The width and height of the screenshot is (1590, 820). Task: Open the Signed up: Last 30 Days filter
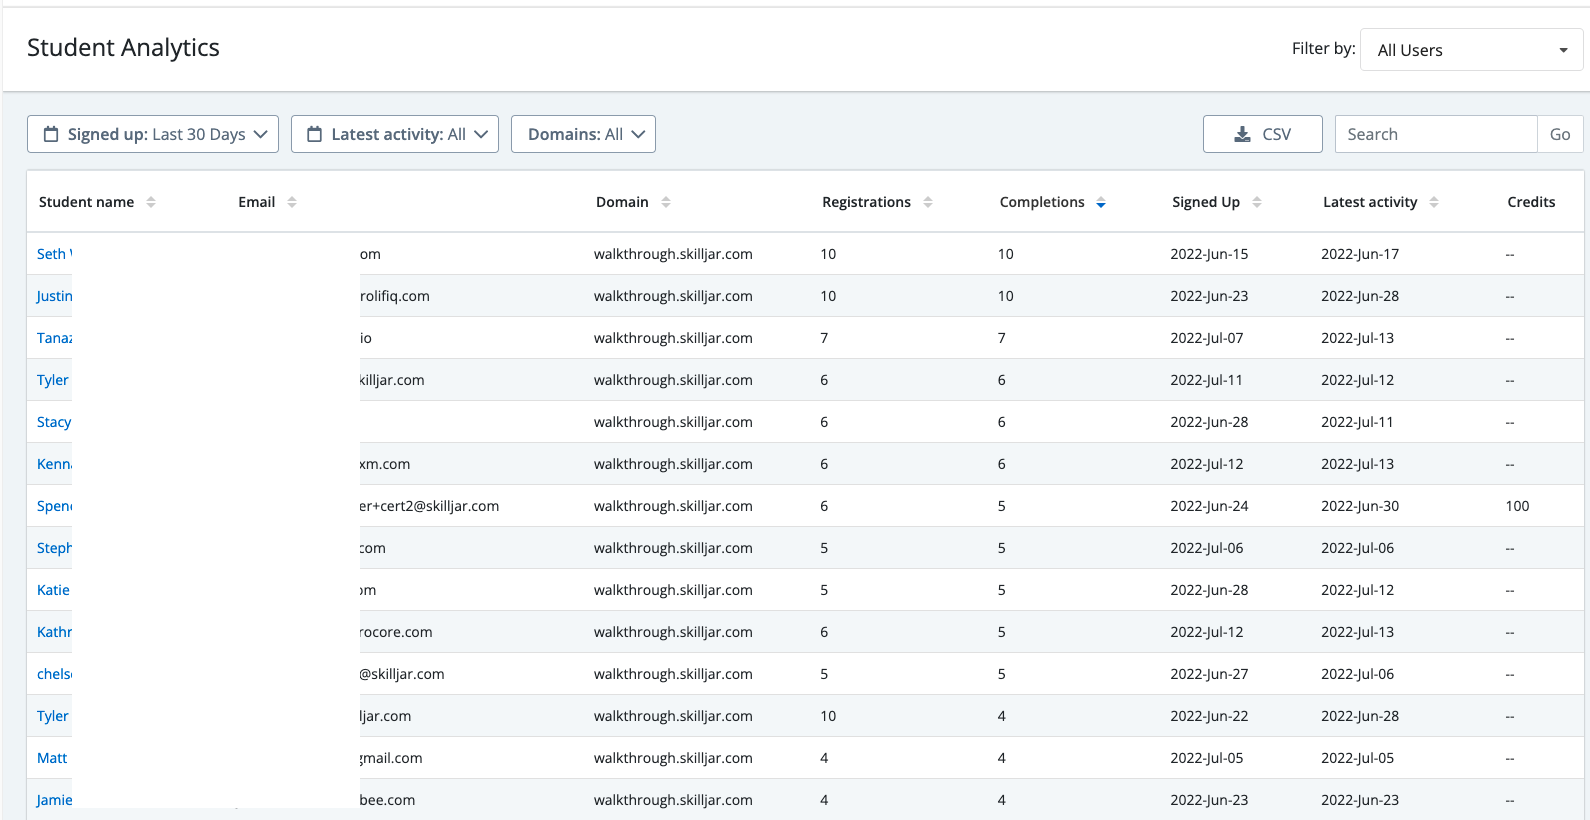[153, 134]
